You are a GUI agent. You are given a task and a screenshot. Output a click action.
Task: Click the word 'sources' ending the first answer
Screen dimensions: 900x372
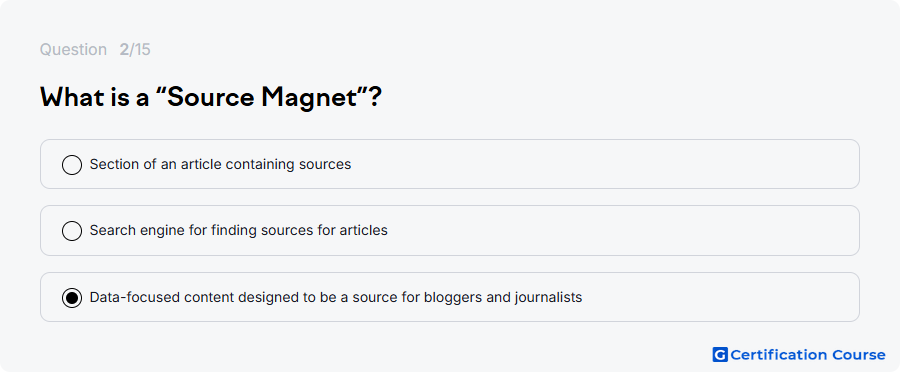click(325, 164)
